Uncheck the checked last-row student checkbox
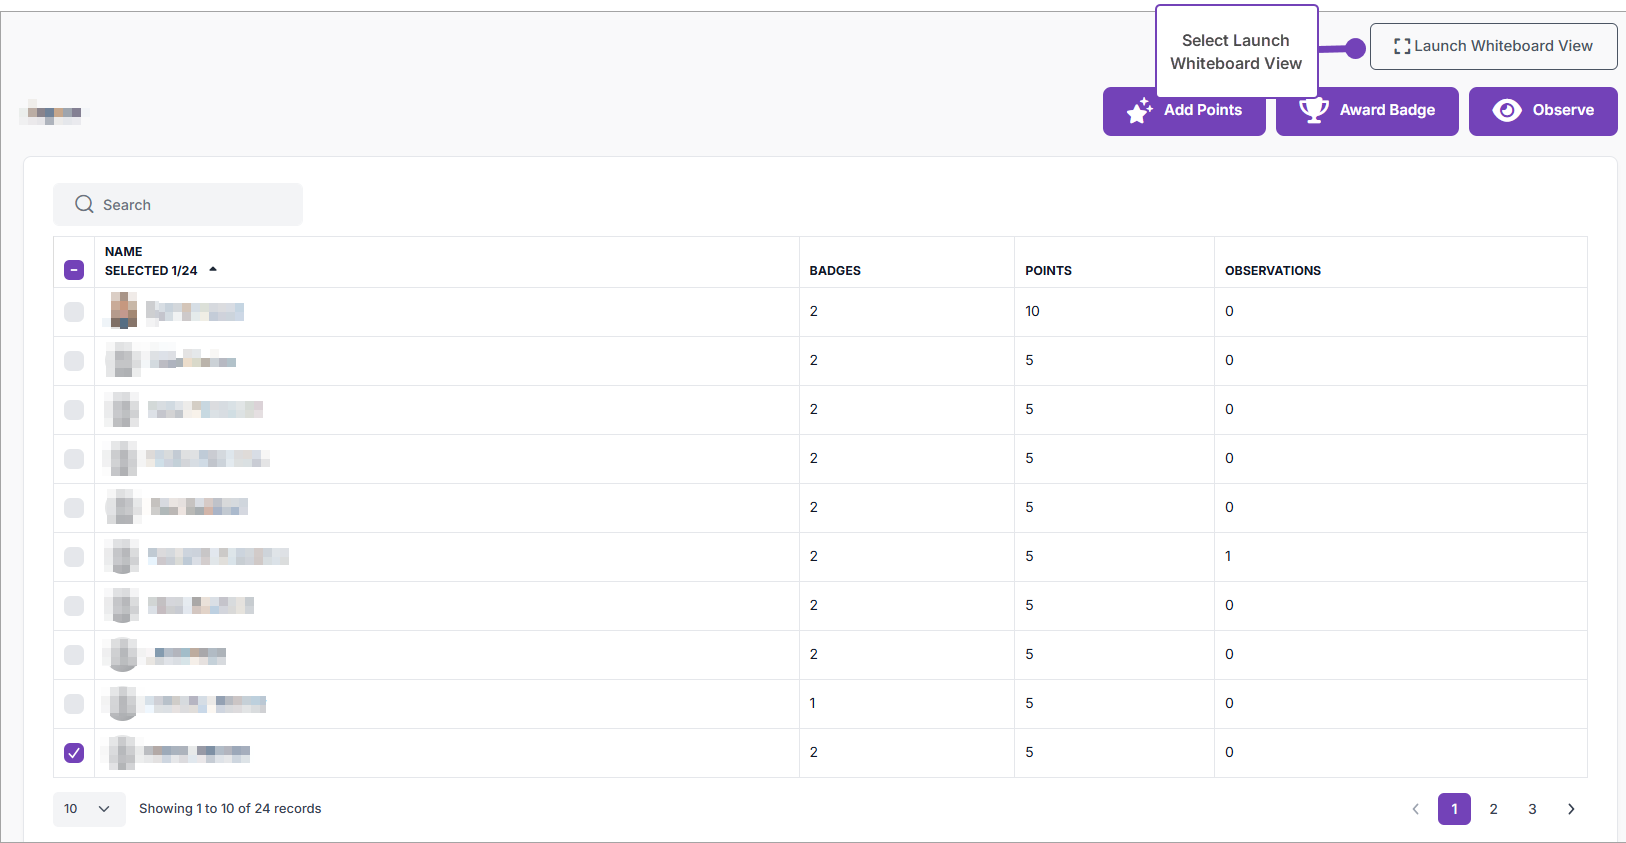 (x=74, y=753)
